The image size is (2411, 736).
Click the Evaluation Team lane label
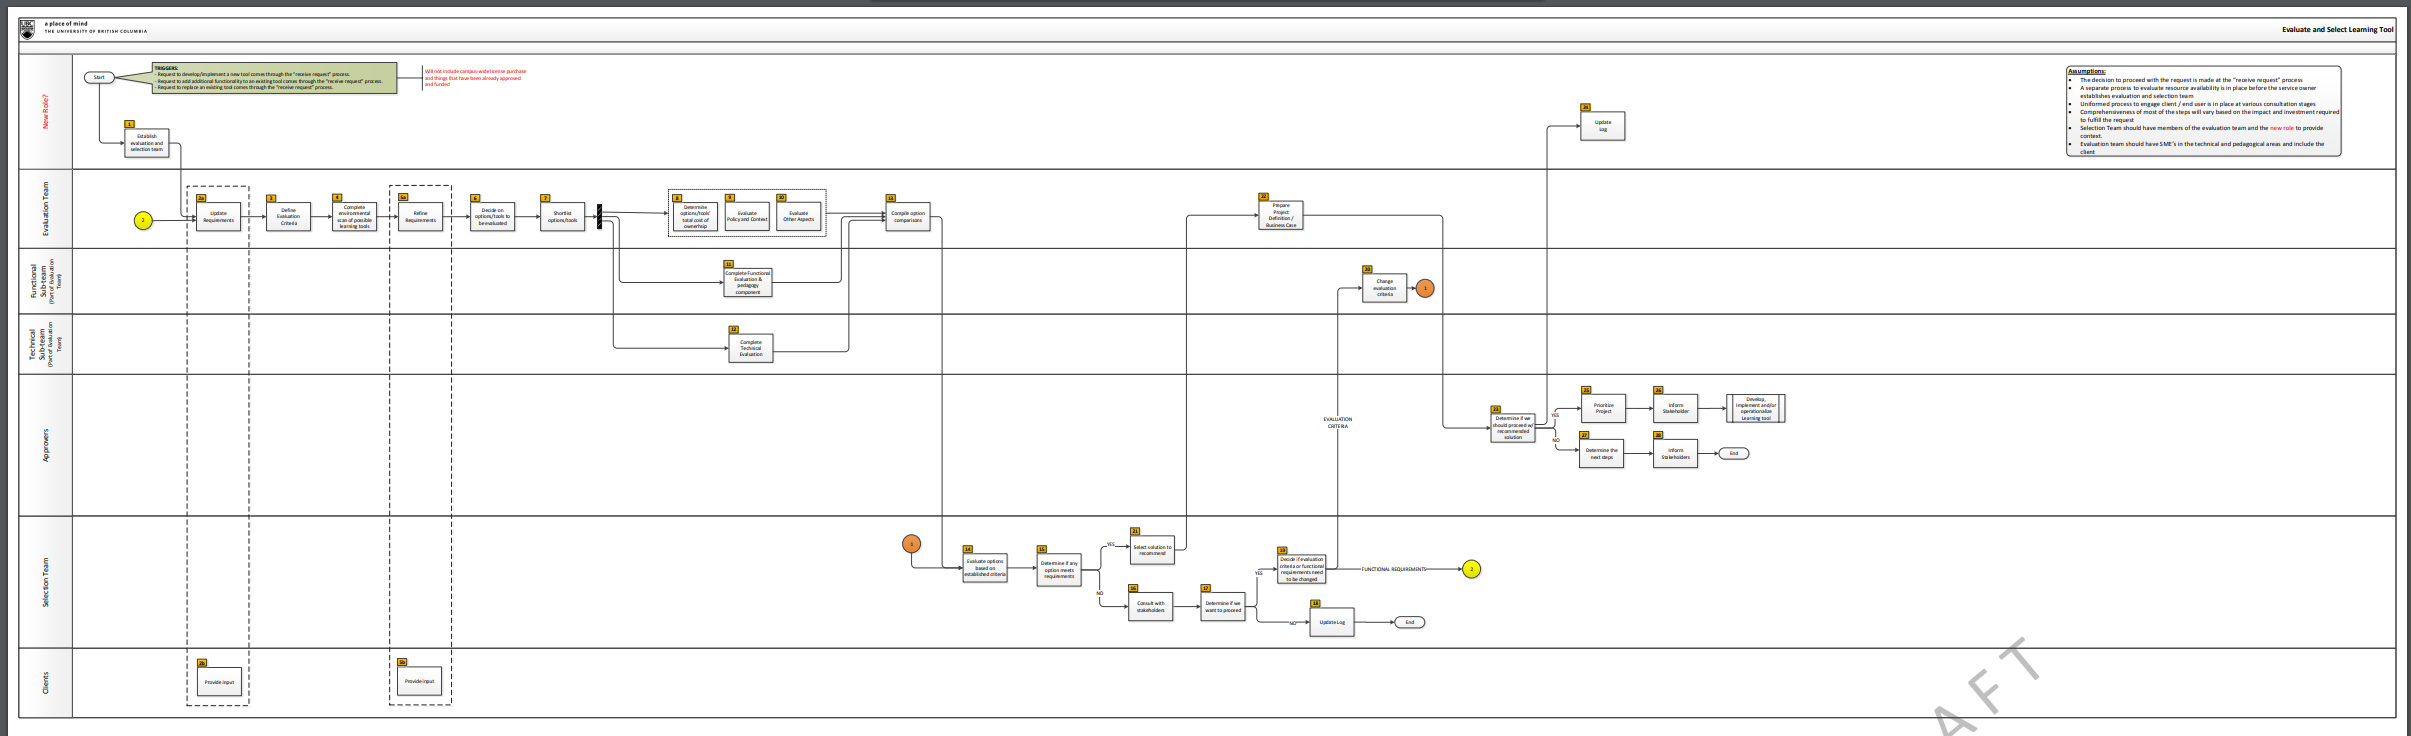pyautogui.click(x=45, y=209)
